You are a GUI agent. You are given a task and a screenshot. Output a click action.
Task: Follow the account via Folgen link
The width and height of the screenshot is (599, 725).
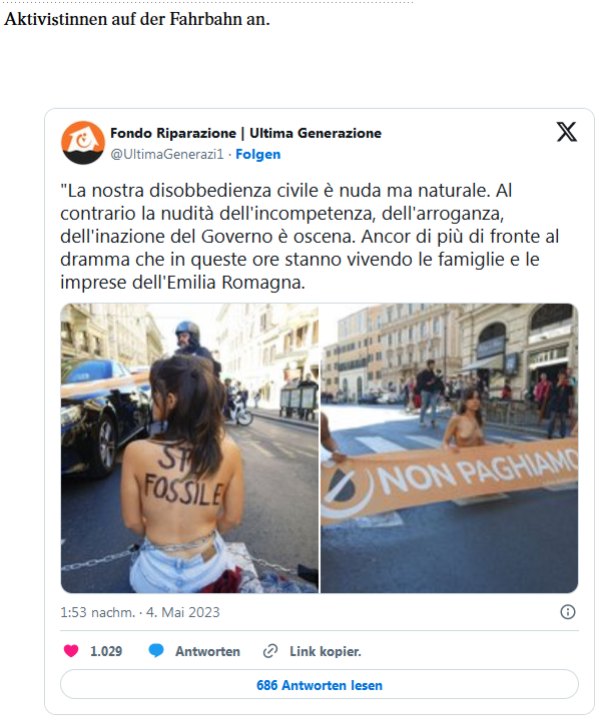pos(258,154)
